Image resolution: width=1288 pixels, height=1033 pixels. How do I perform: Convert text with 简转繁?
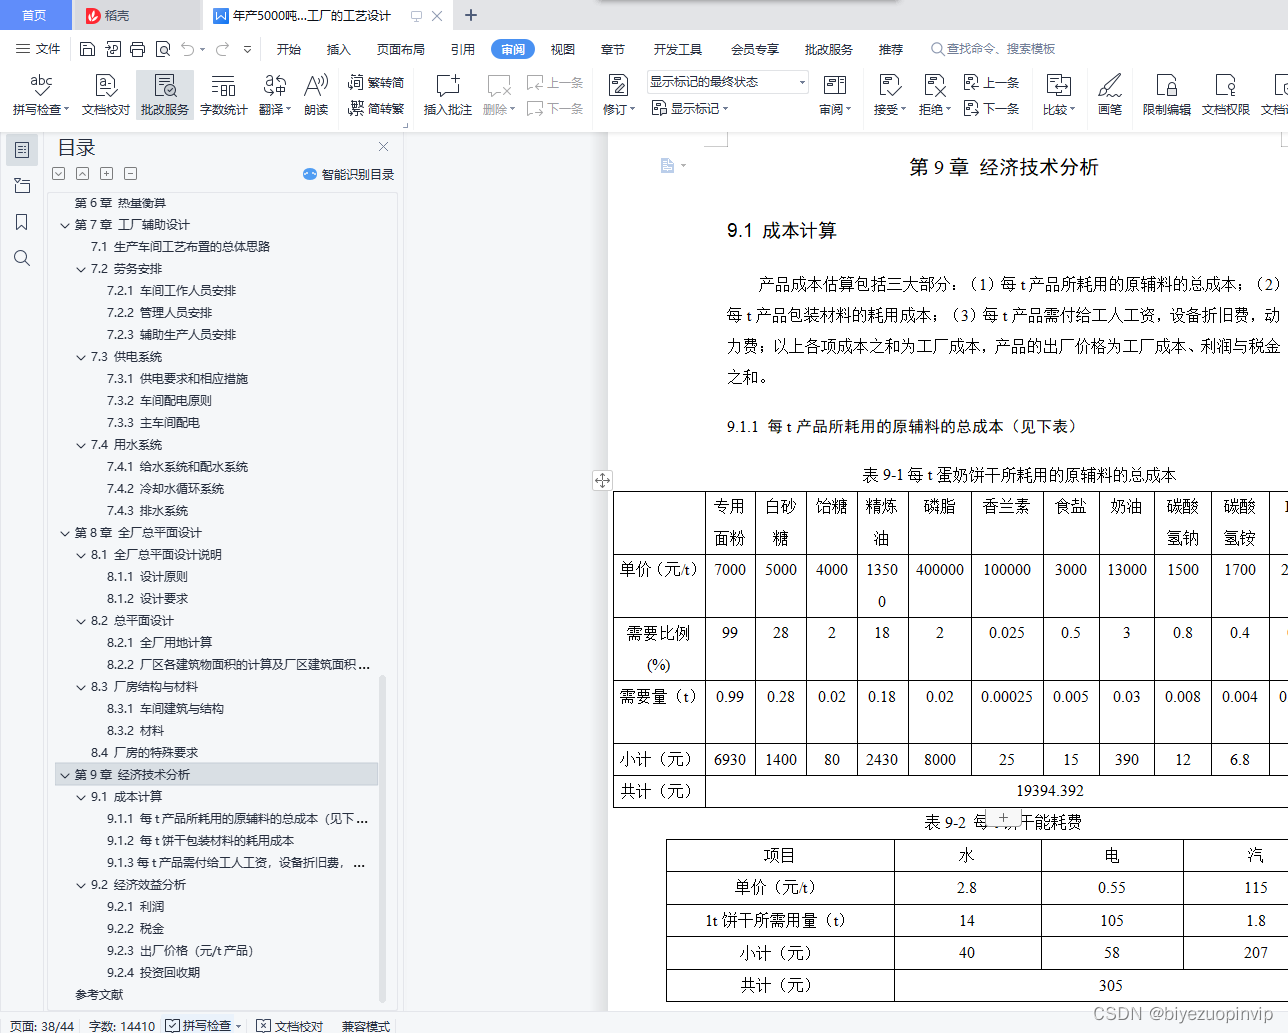coord(376,108)
